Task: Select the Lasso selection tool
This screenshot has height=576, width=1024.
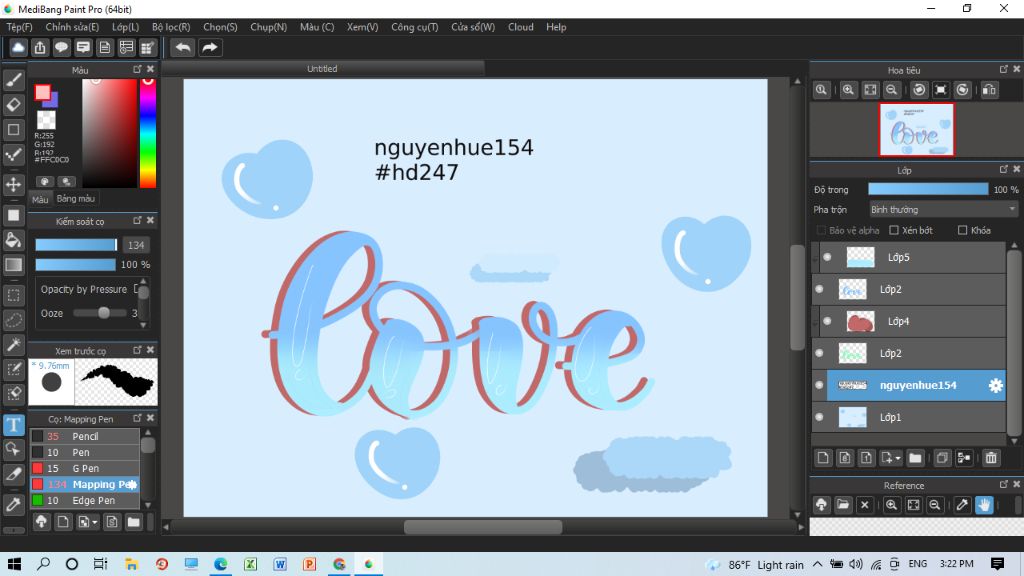Action: tap(14, 320)
